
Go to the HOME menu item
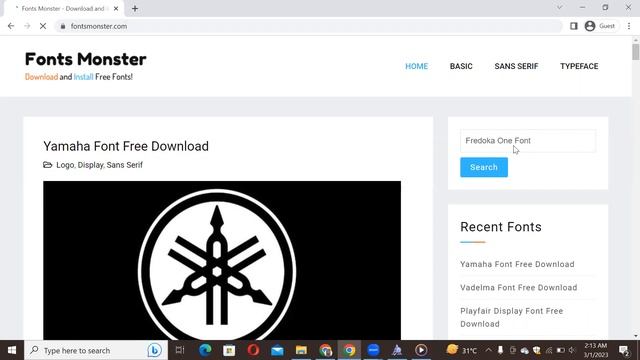point(416,66)
